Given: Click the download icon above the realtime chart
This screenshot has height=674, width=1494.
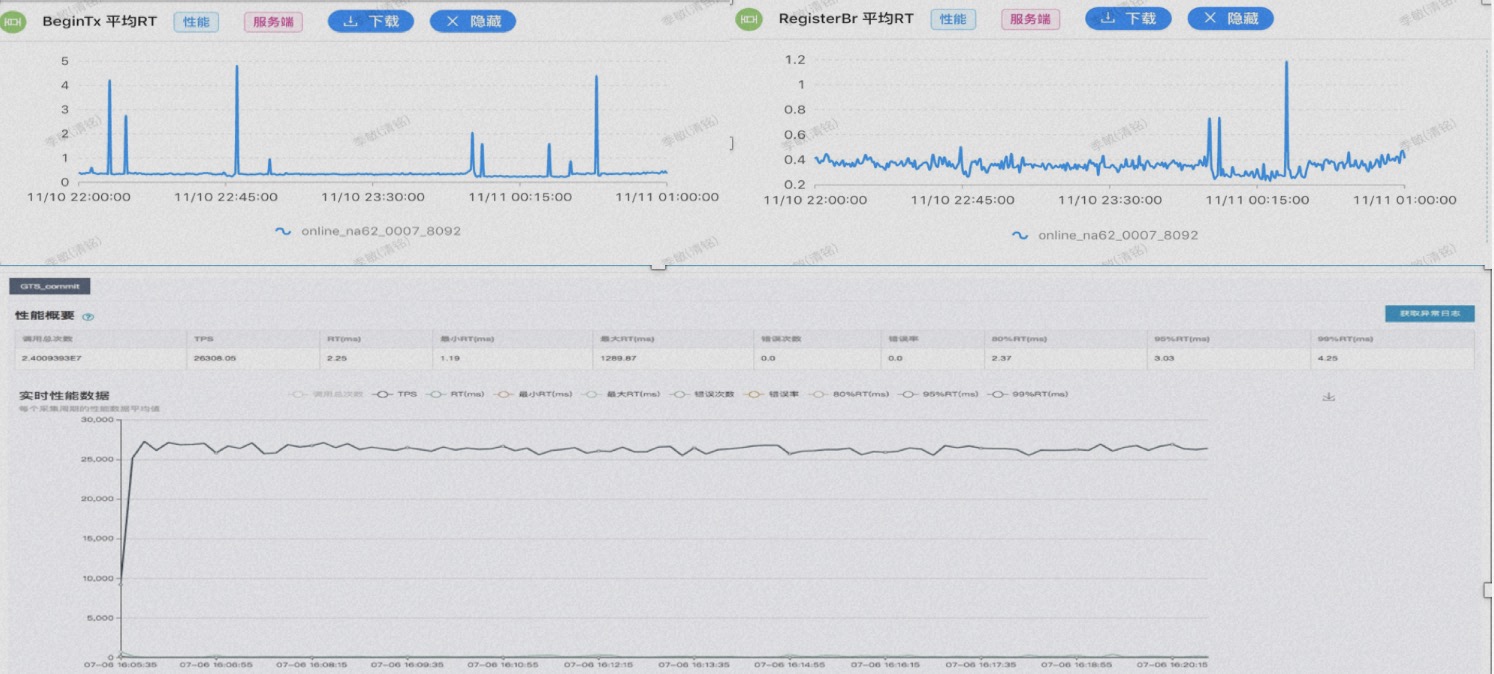Looking at the screenshot, I should (x=1328, y=397).
